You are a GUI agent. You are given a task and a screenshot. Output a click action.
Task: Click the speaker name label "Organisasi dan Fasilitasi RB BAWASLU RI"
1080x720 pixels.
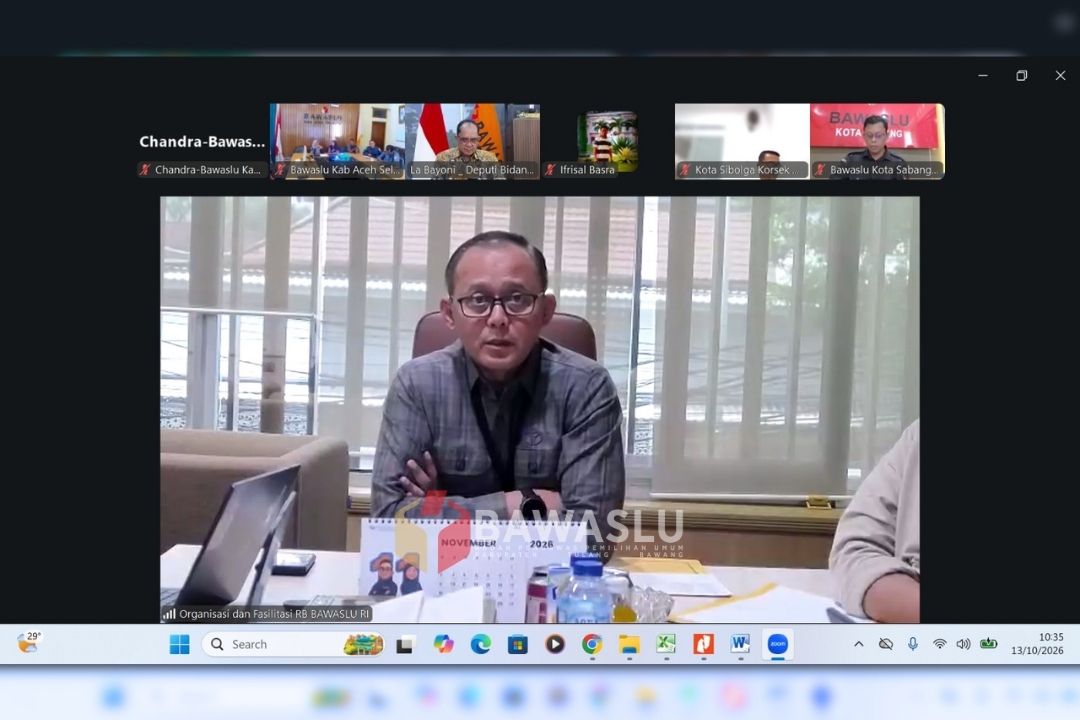(274, 614)
